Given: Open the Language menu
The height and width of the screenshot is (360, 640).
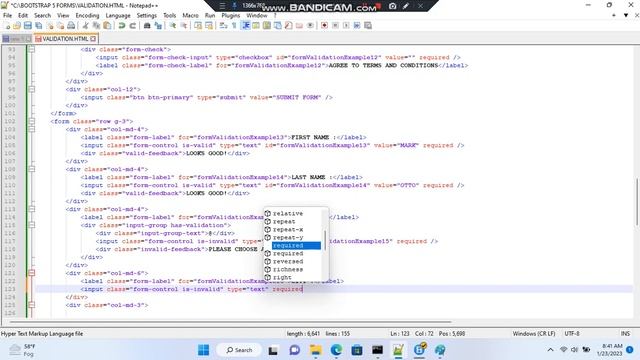Looking at the screenshot, I should coord(118,16).
